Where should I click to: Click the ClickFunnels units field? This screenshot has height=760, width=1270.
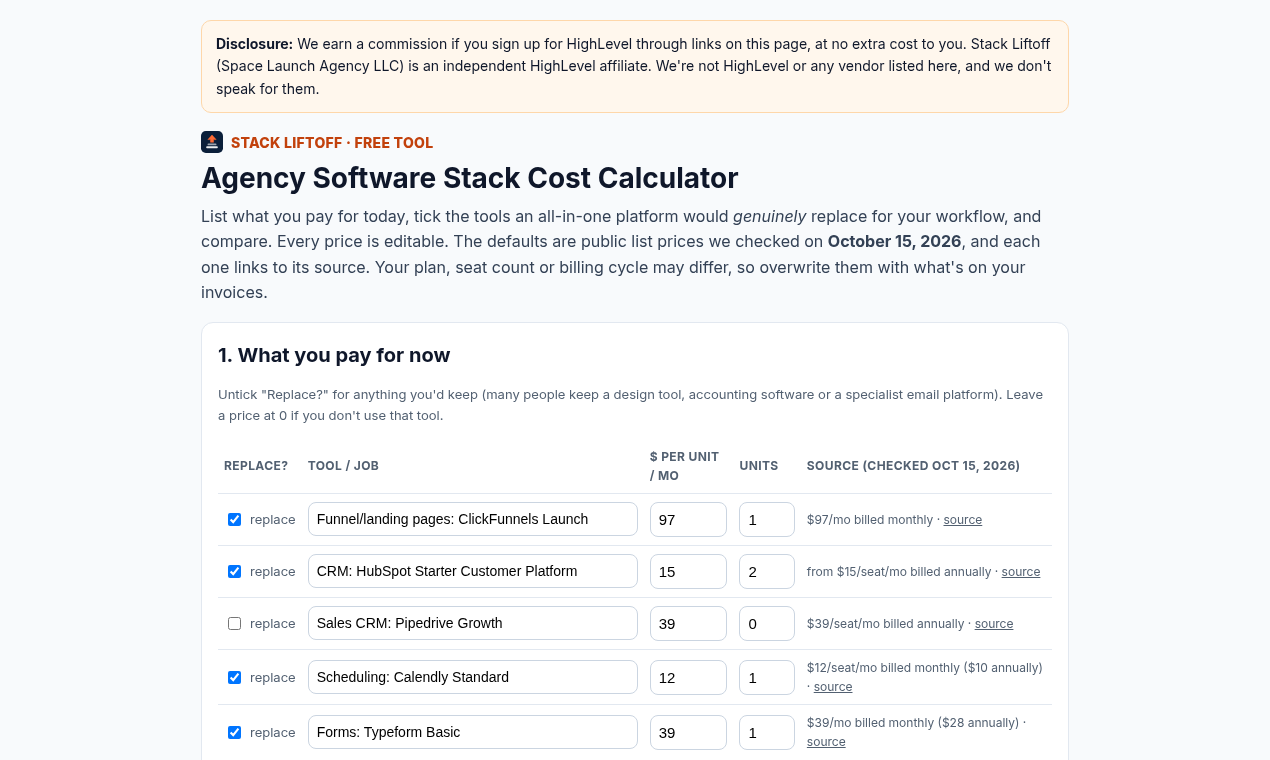[767, 519]
